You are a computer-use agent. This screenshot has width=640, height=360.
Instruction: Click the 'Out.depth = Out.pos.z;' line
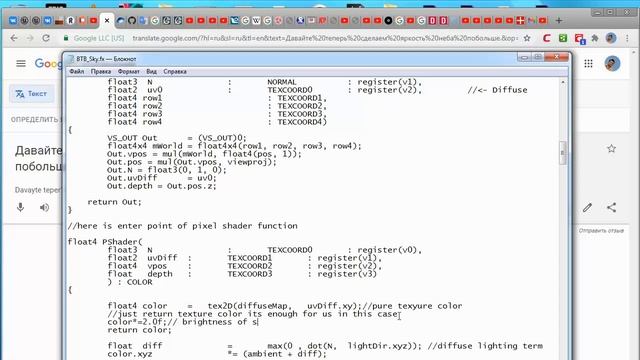(x=162, y=186)
